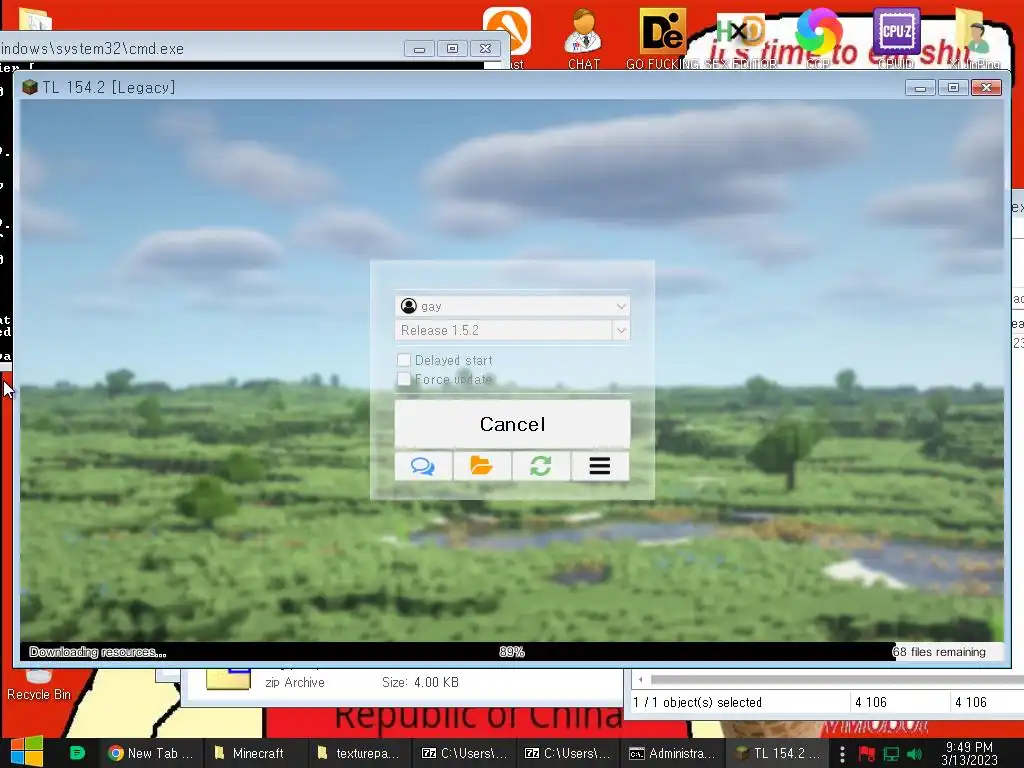Open the CPU-Z desktop icon
The height and width of the screenshot is (768, 1024).
pos(896,38)
